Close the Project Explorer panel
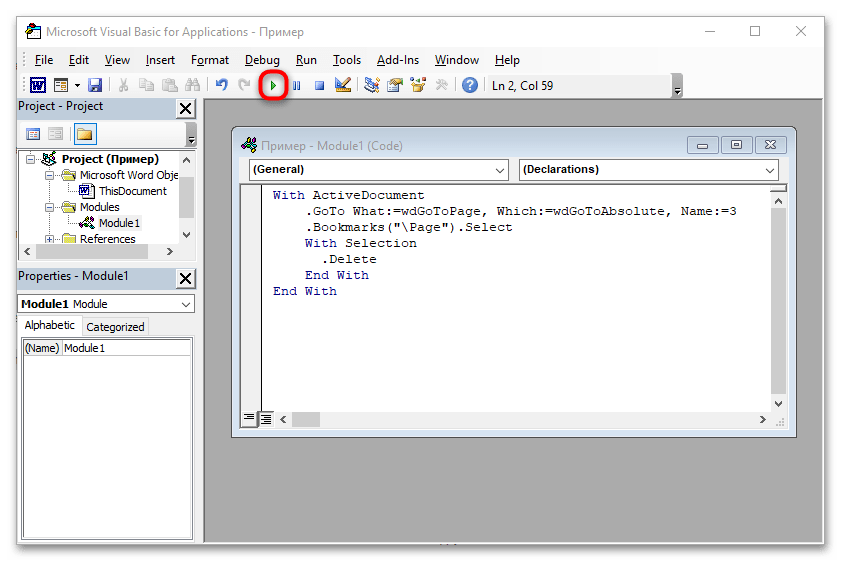 [186, 108]
